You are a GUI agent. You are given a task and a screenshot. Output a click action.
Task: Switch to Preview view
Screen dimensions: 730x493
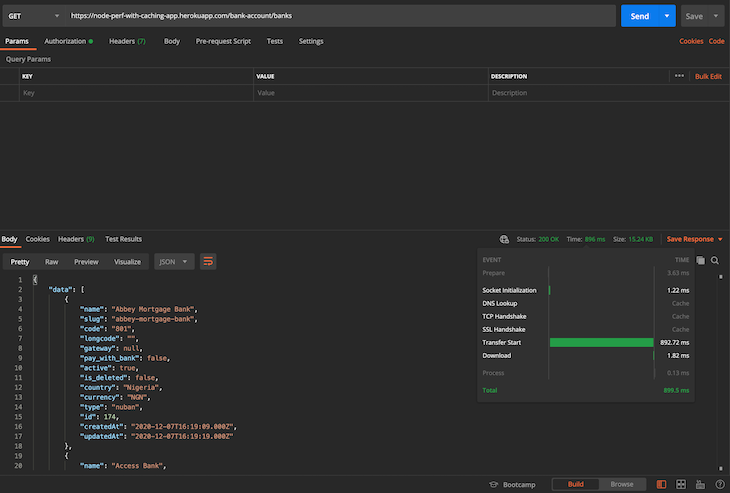[86, 262]
